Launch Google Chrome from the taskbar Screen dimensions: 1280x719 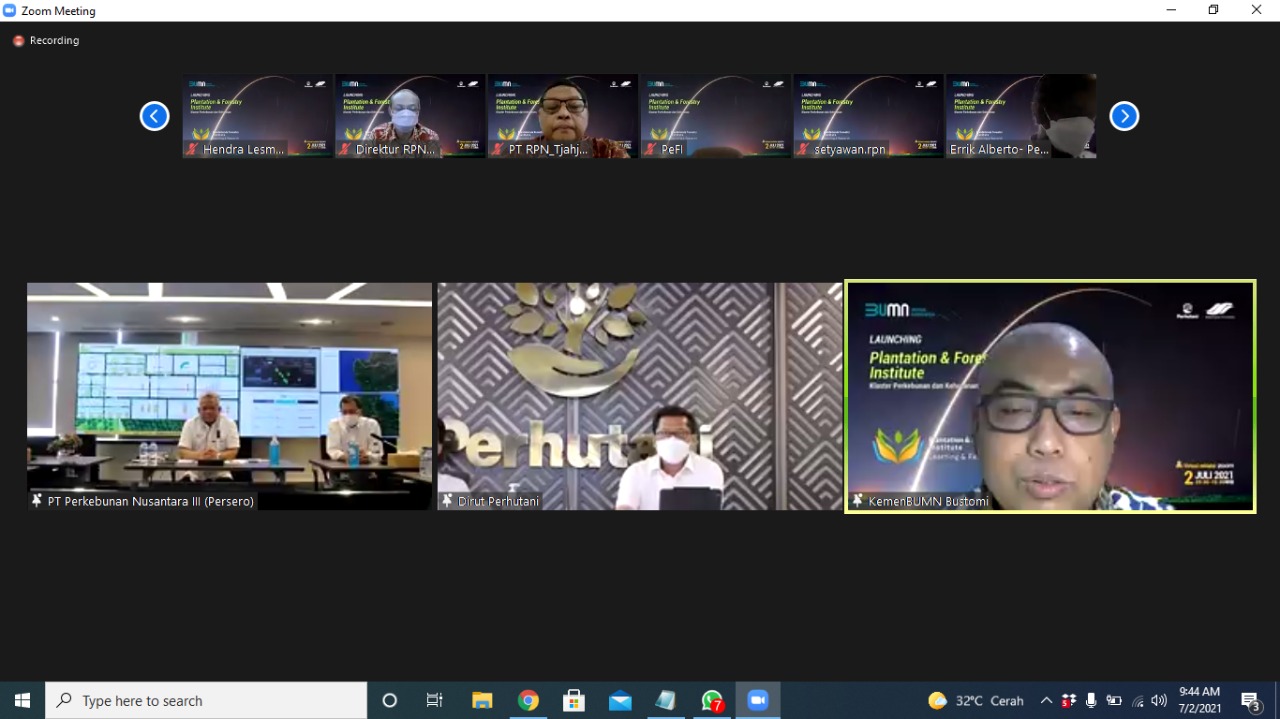click(x=528, y=700)
